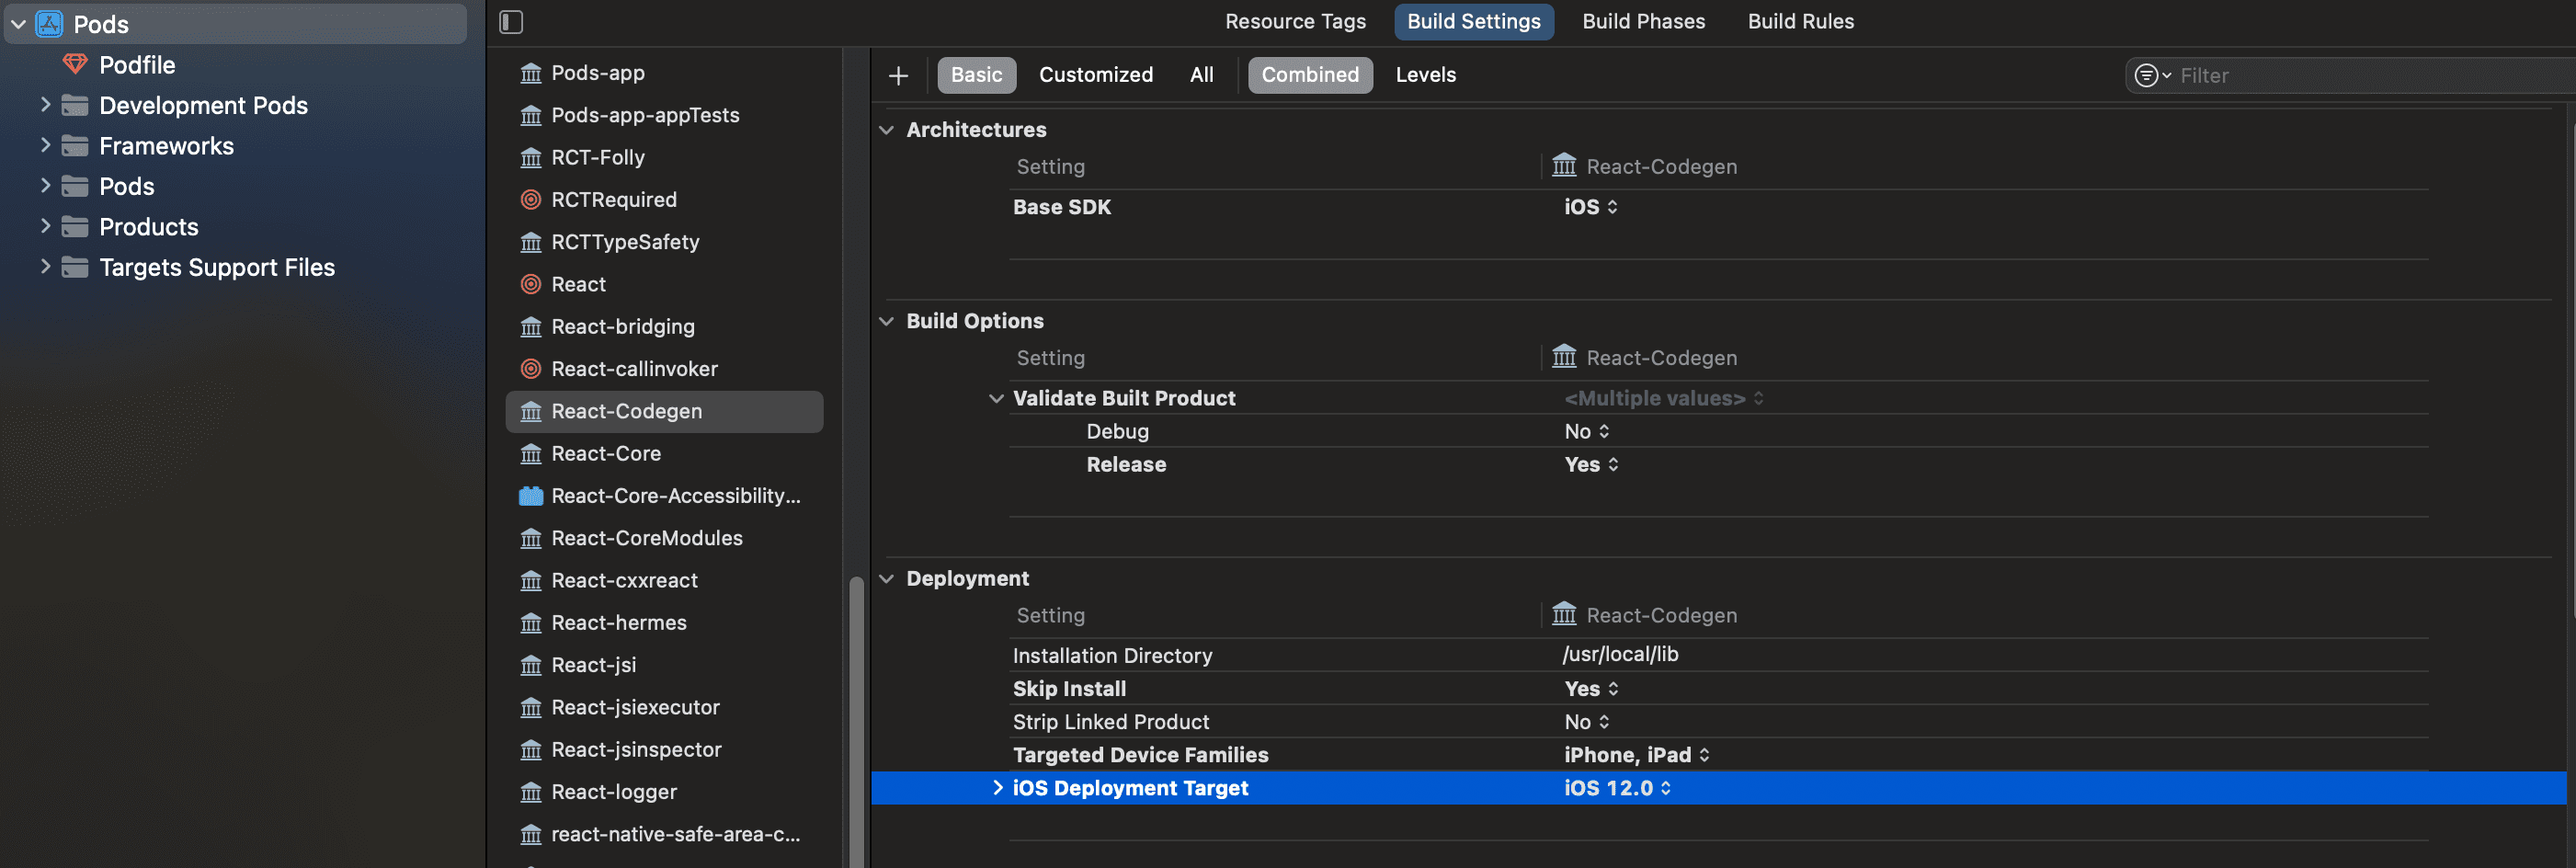The image size is (2576, 868).
Task: Click the plus add build setting button
Action: 898,76
